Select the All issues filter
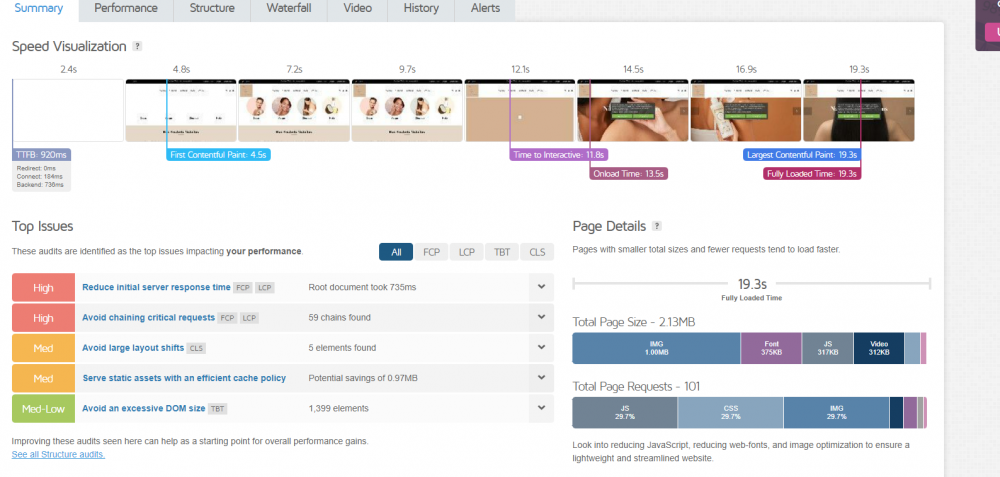The image size is (1000, 477). (396, 252)
